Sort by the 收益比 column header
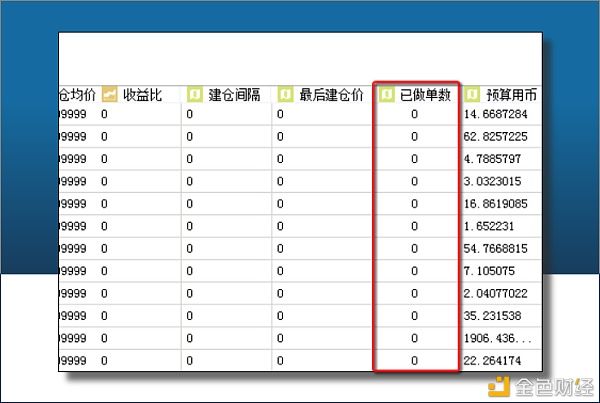 tap(141, 95)
